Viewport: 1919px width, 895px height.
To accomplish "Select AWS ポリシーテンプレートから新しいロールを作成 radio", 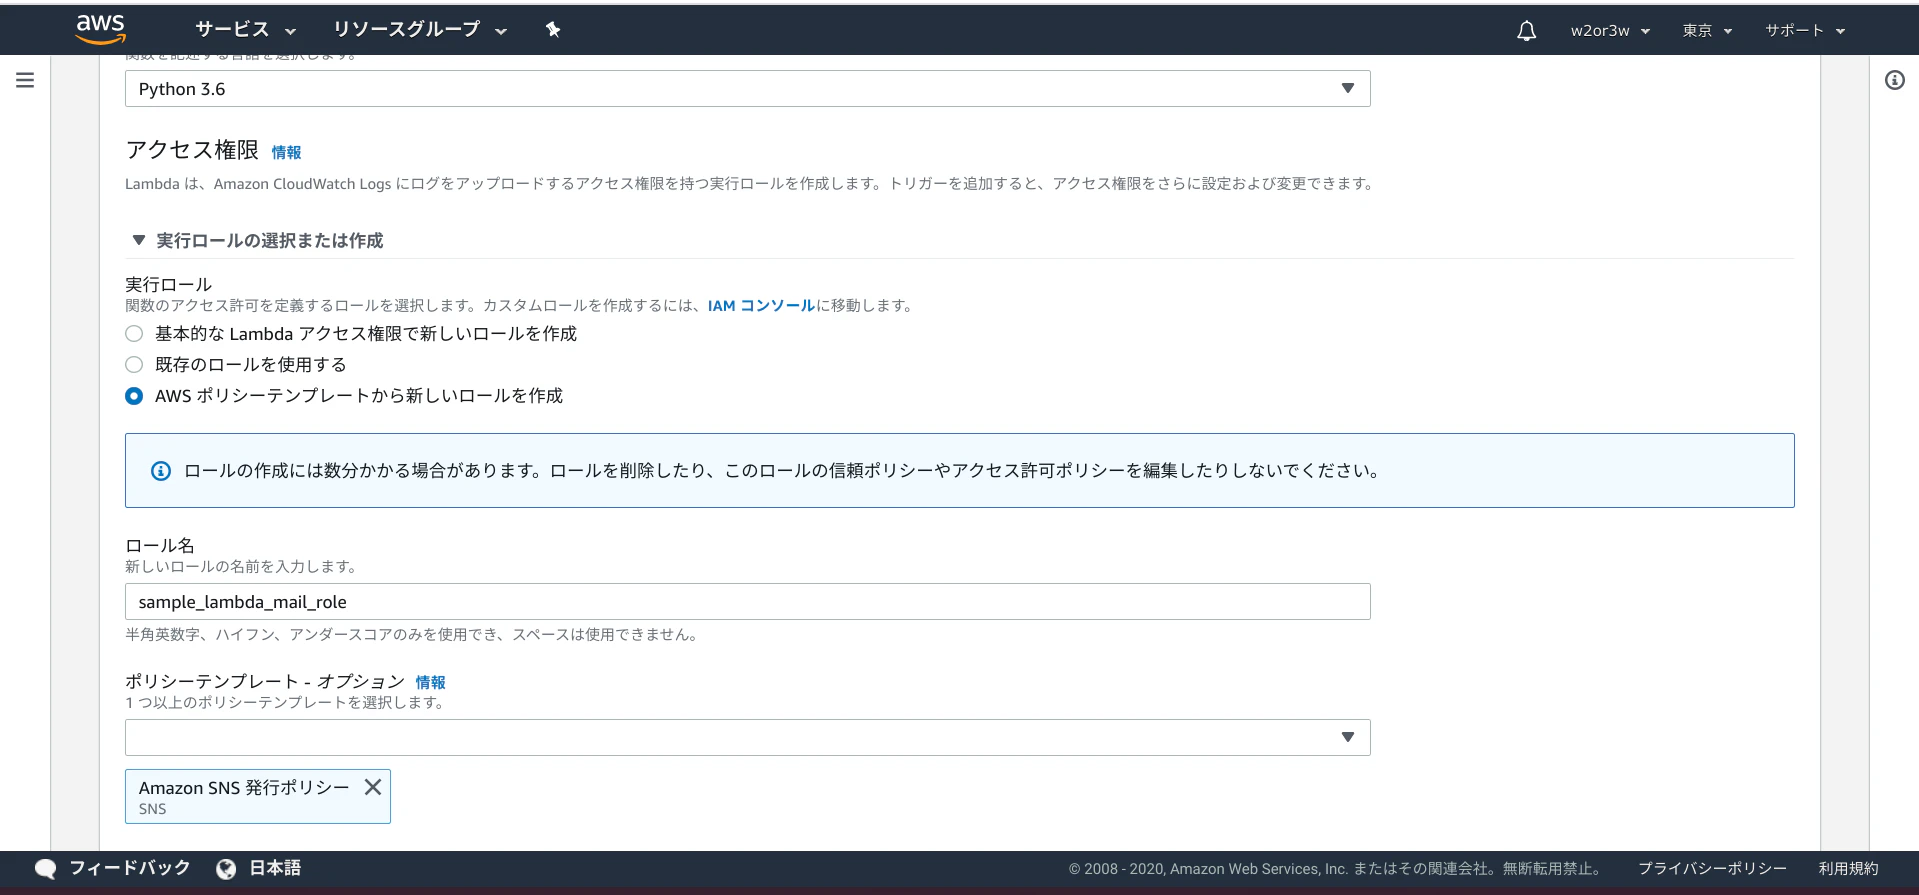I will pyautogui.click(x=134, y=396).
